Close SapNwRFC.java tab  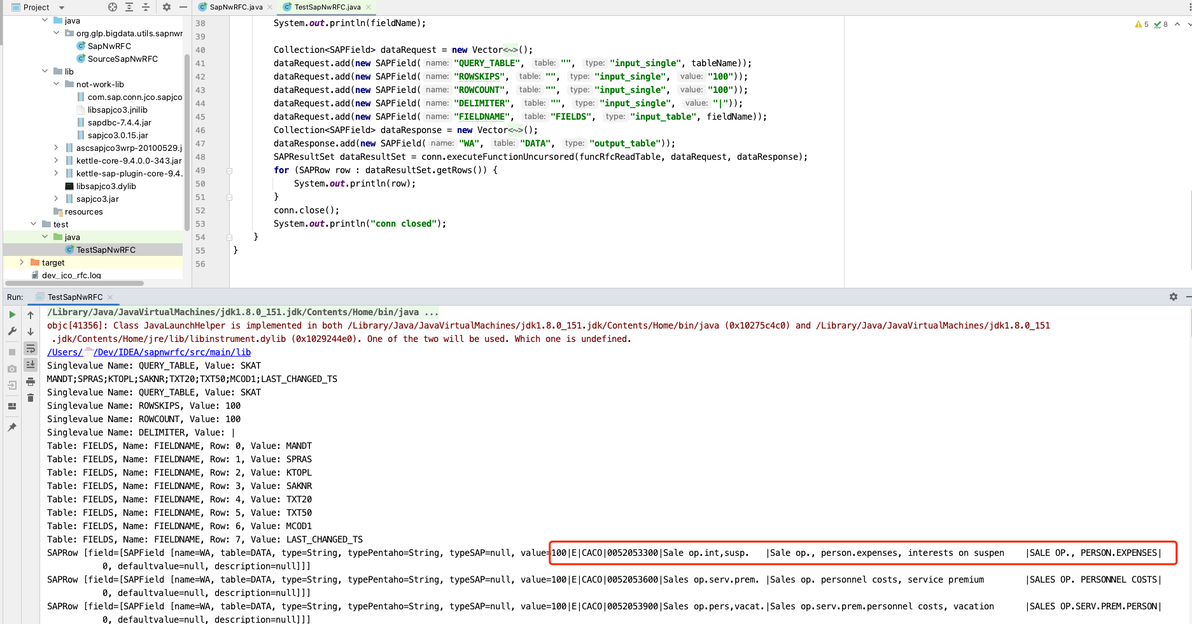tap(270, 7)
